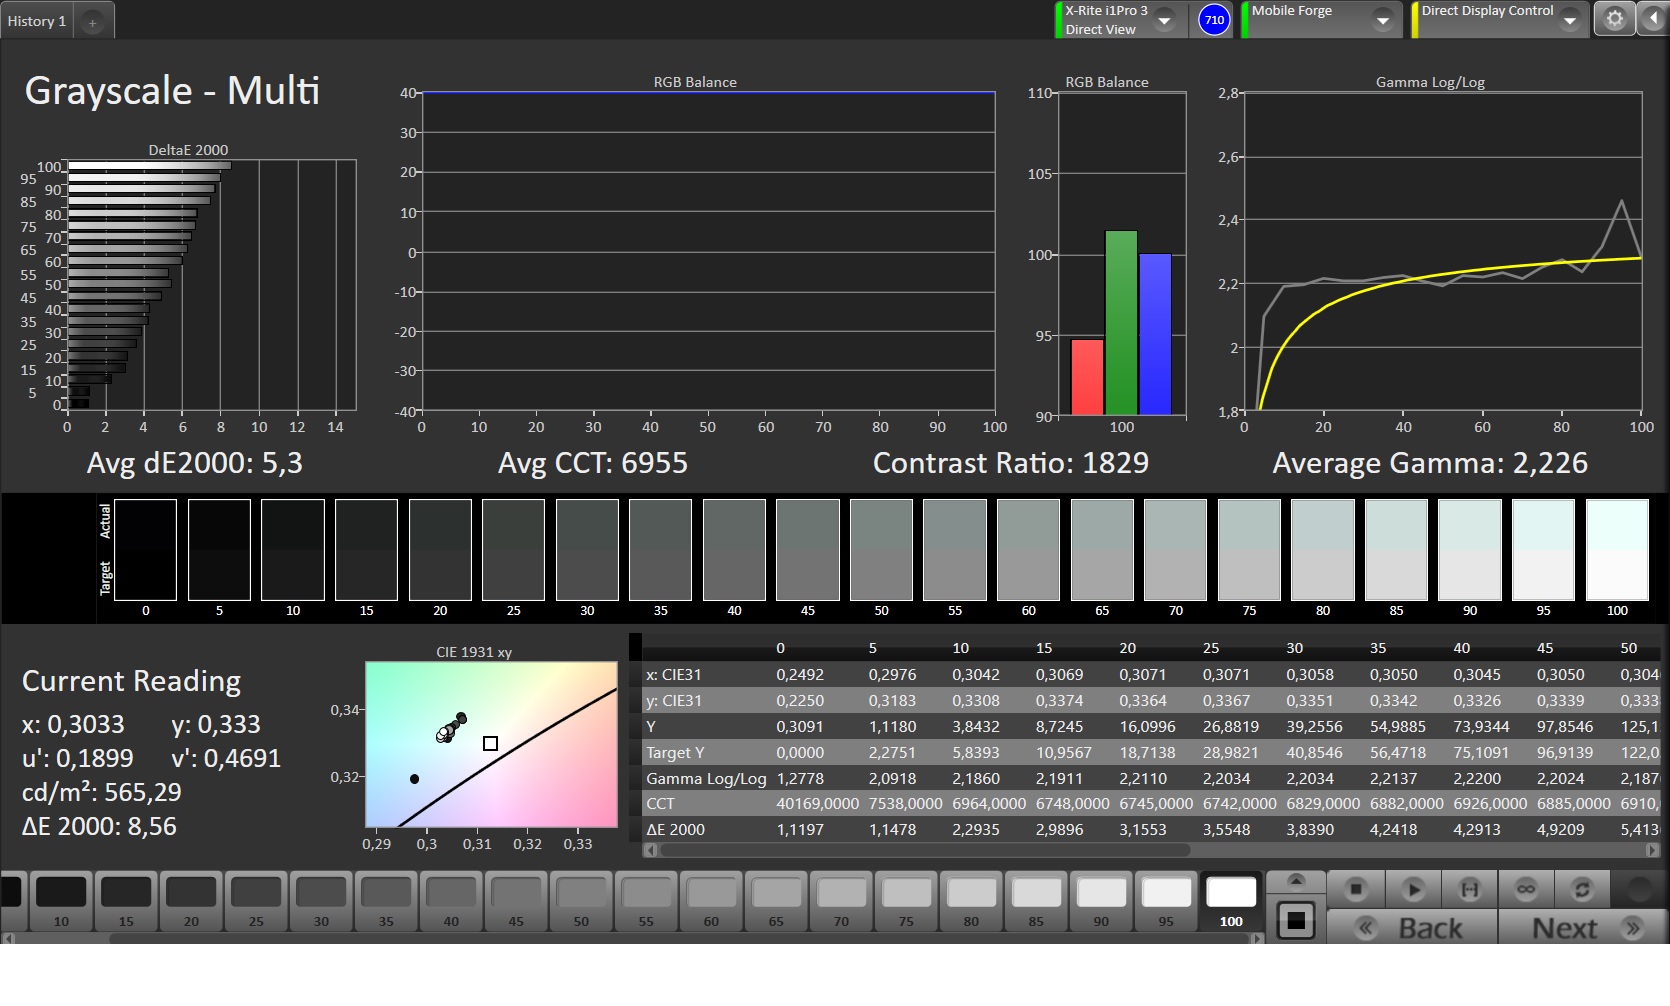Click the Actual/Target swatch labeled 50

pos(881,550)
